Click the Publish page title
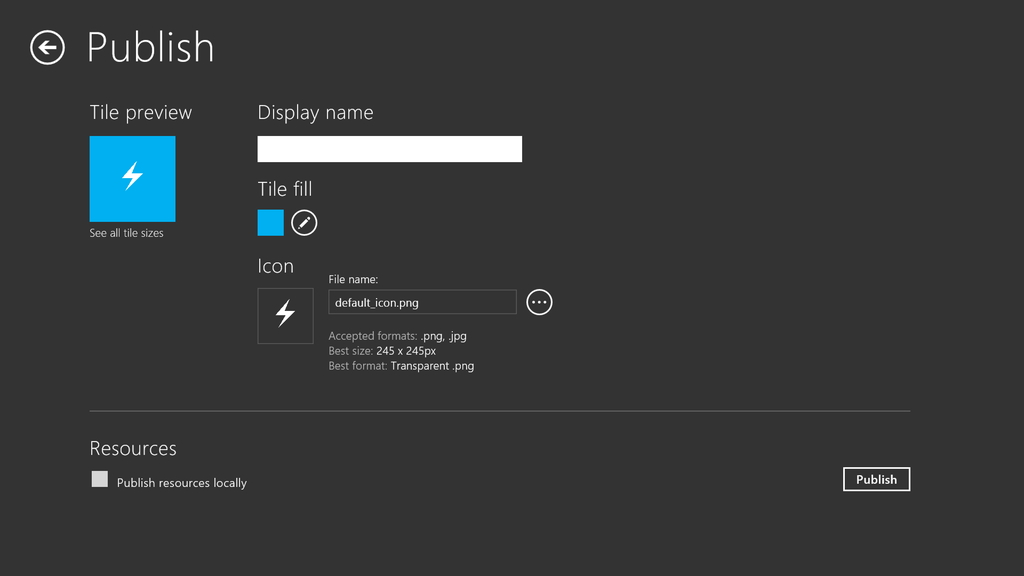The image size is (1024, 576). (x=150, y=47)
